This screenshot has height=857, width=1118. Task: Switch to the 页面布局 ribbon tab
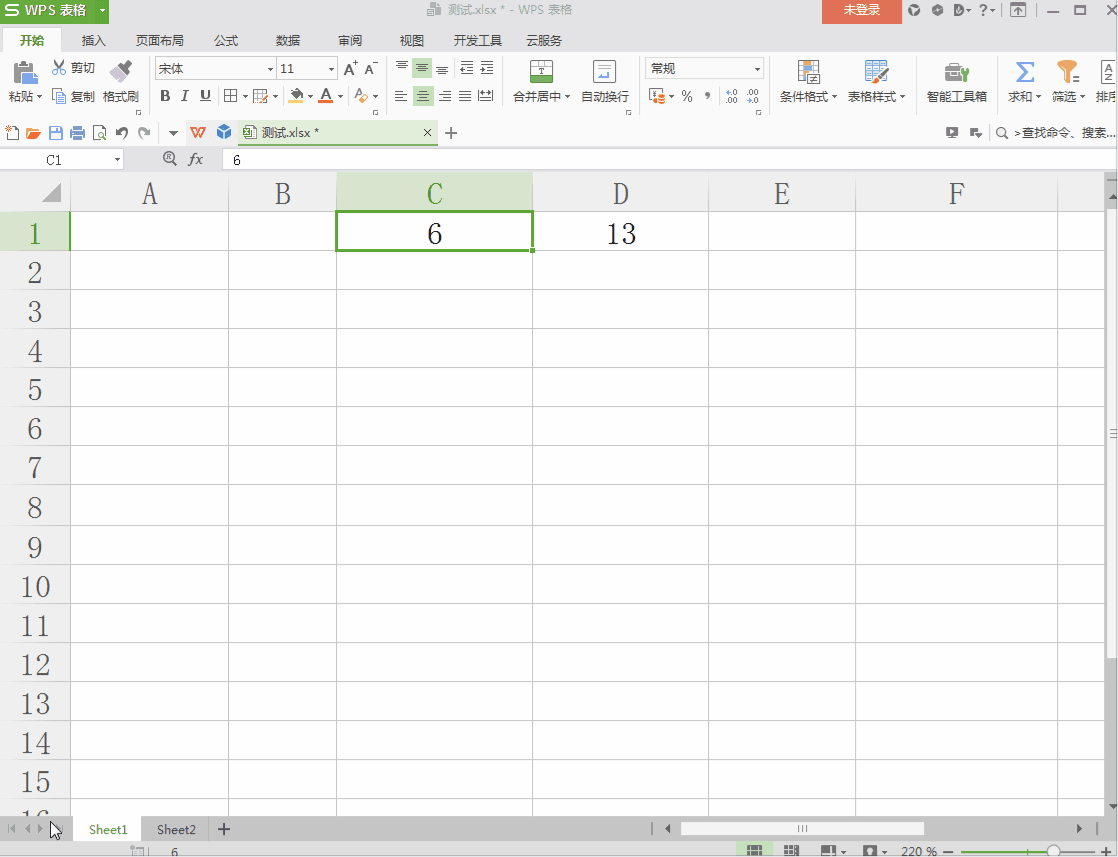click(x=160, y=41)
